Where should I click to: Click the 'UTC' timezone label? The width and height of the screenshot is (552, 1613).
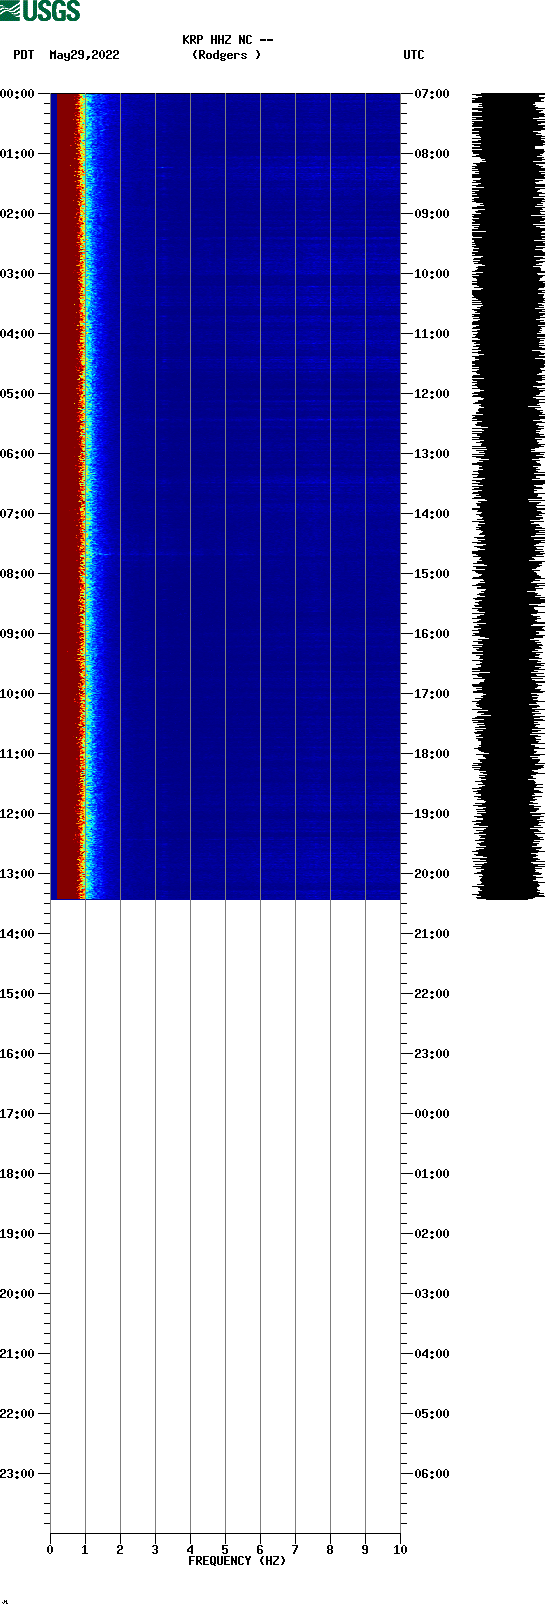(x=414, y=55)
